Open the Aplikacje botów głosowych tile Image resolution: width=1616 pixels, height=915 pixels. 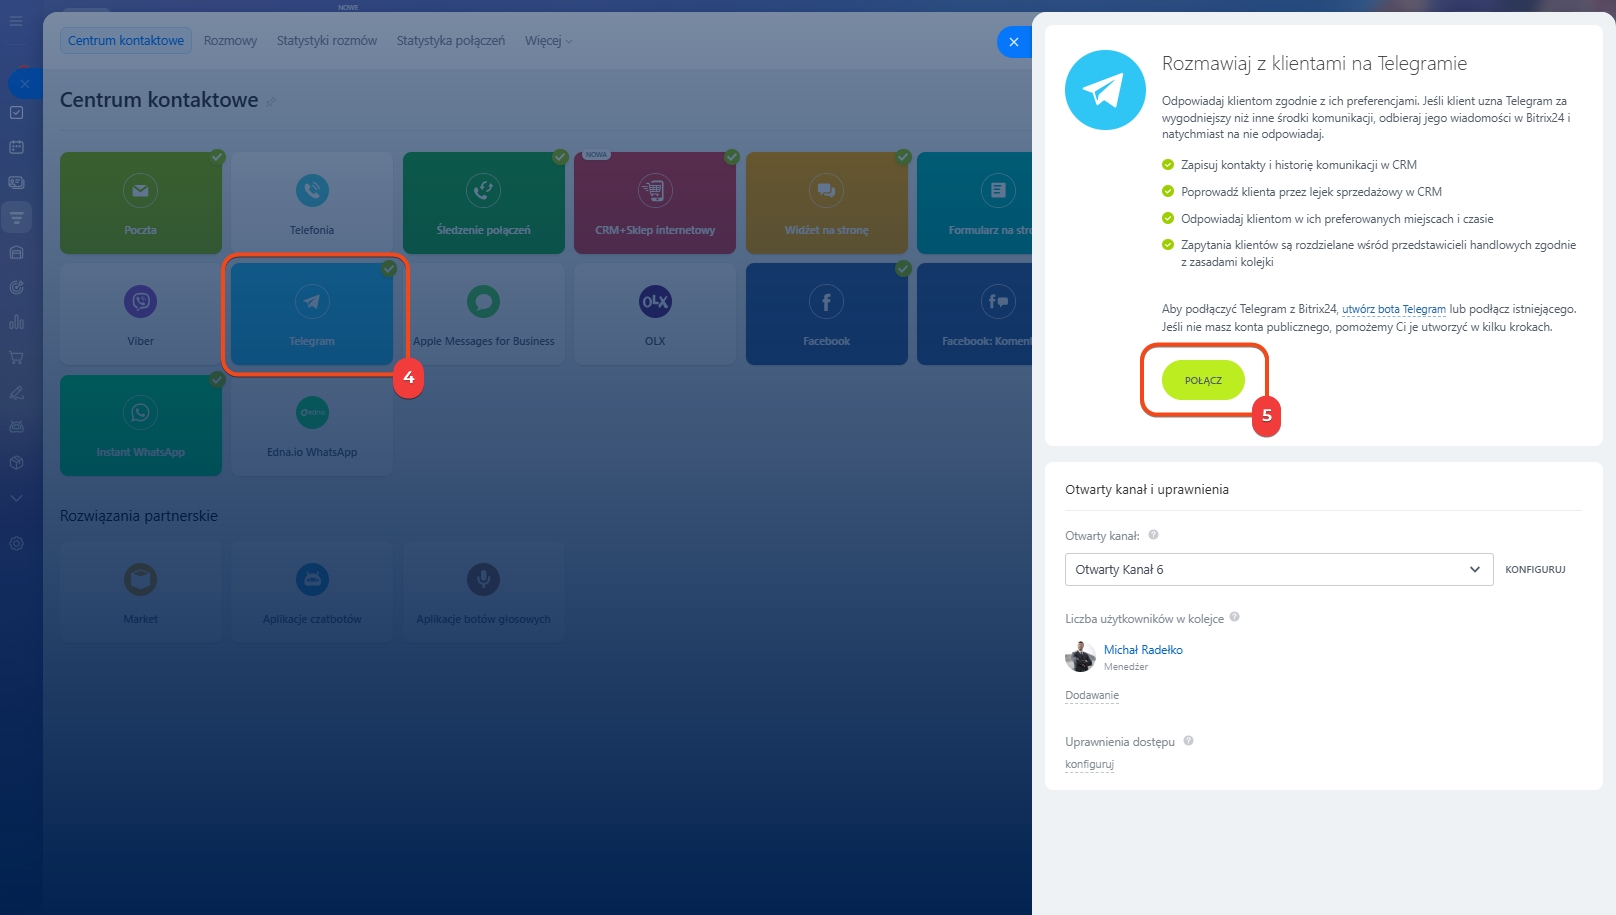click(484, 592)
